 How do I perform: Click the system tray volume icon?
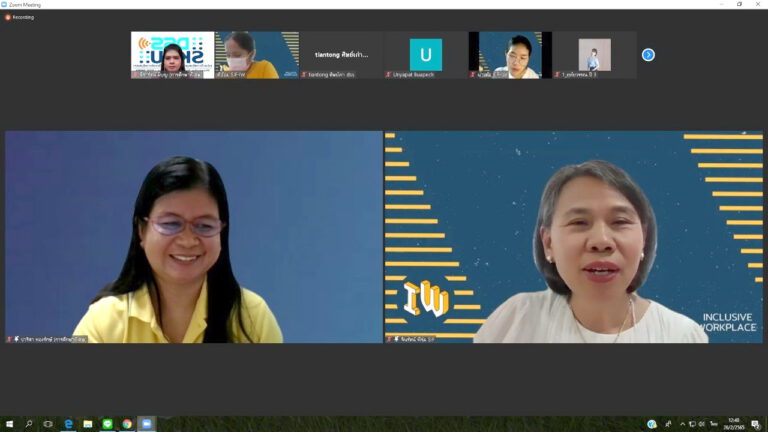coord(702,424)
